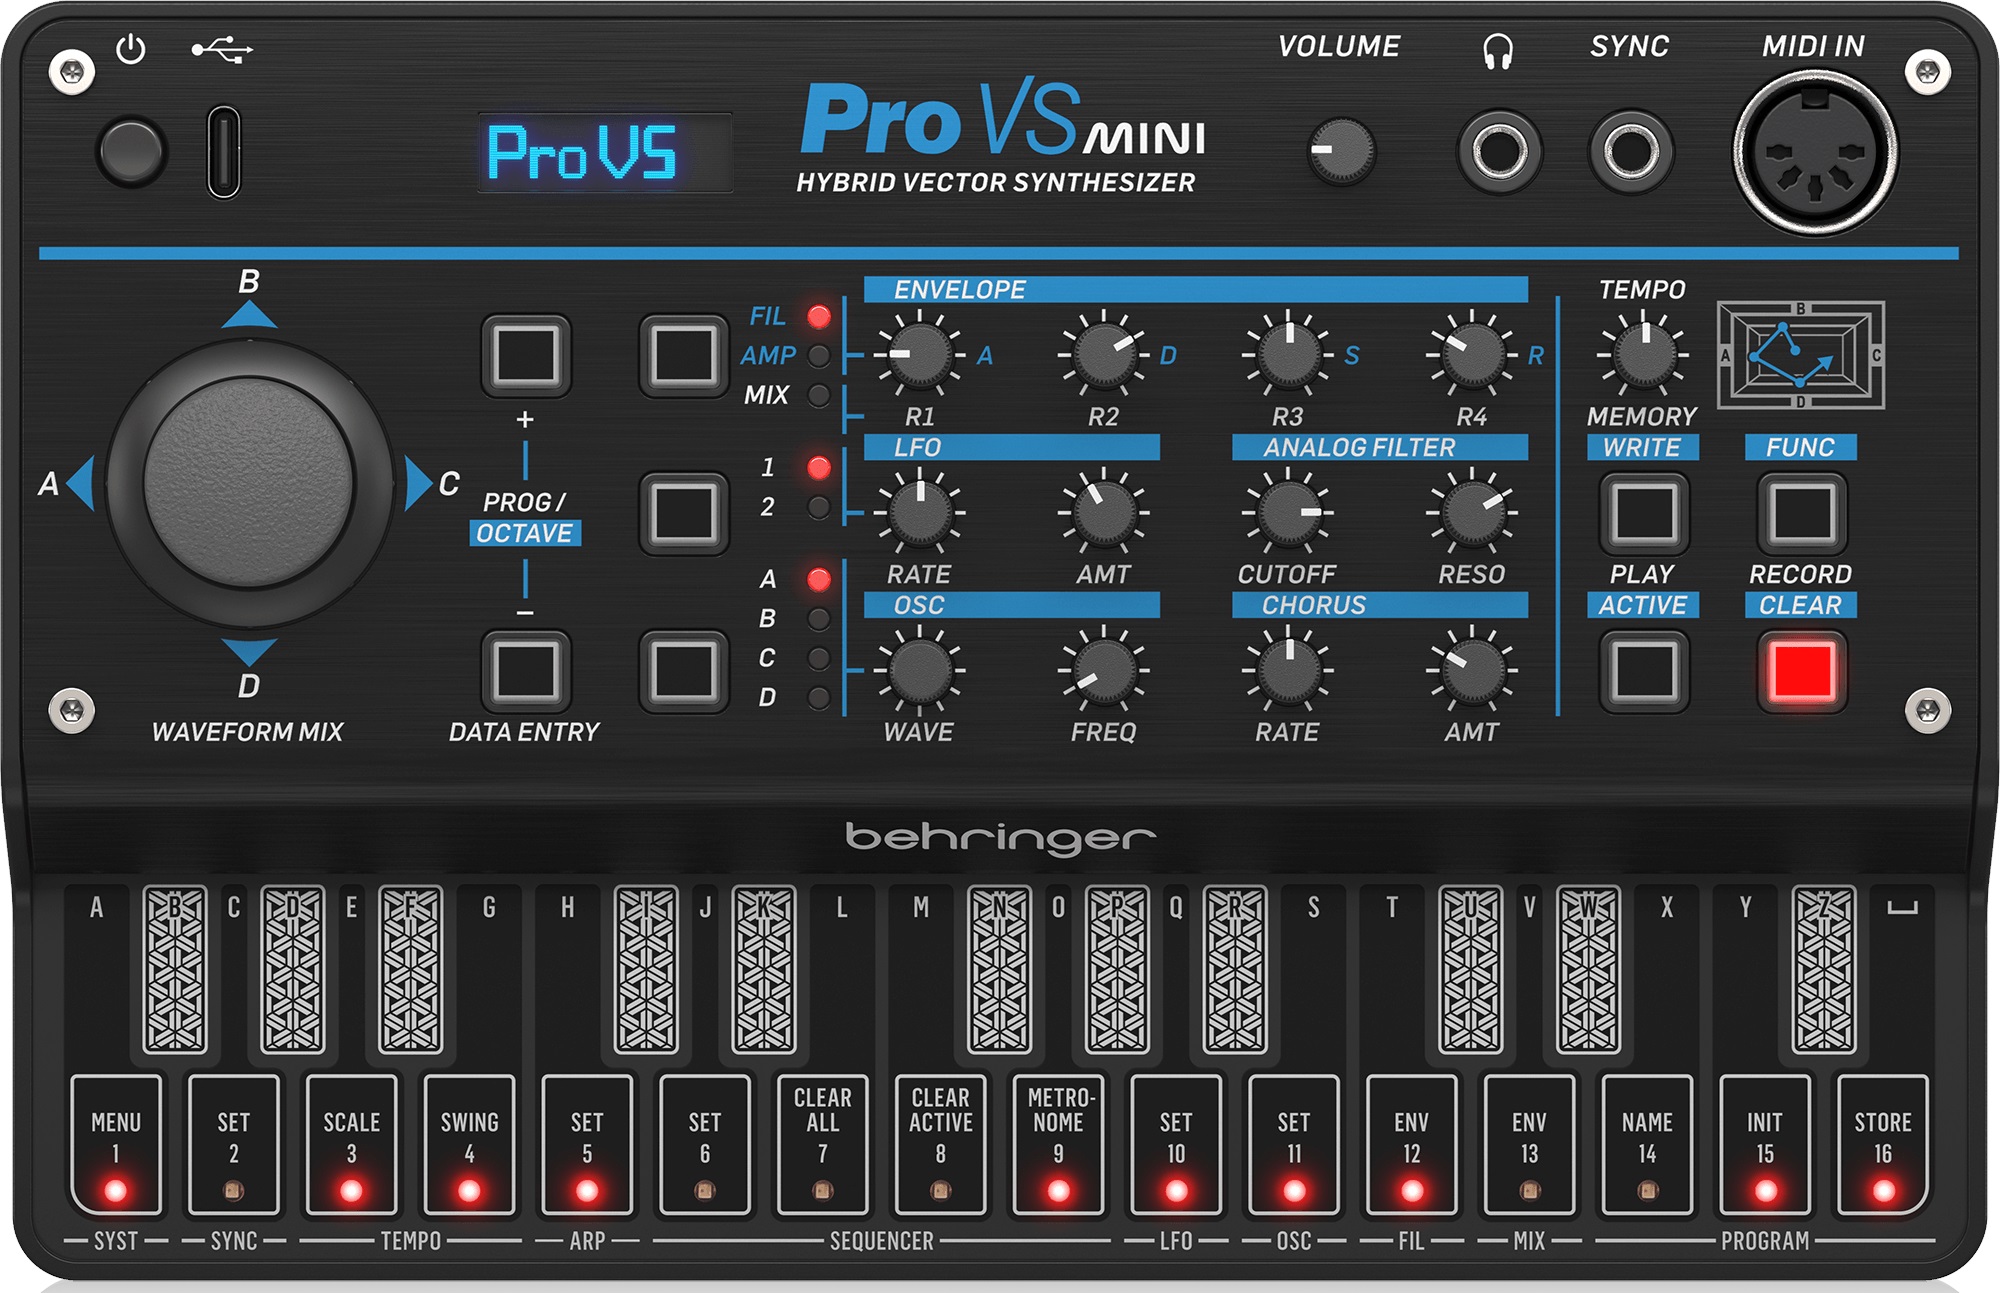Click the SYNC input jack
The image size is (2000, 1293).
point(1630,152)
